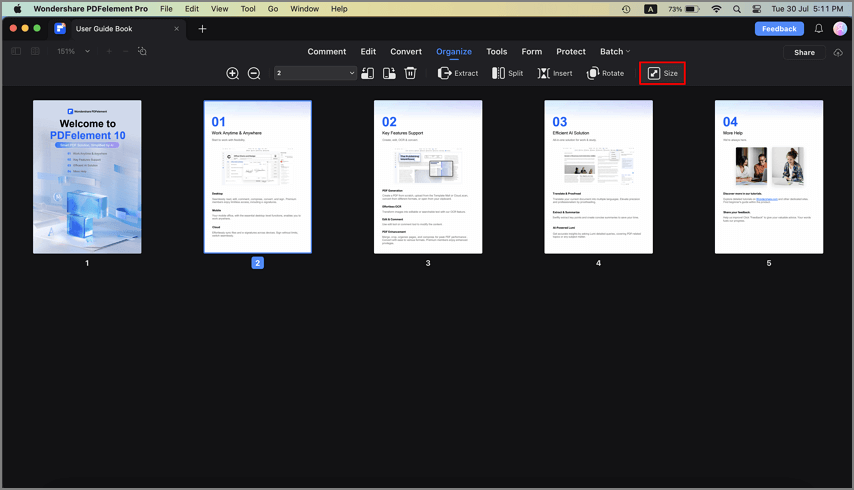Switch to the Comment tab
The width and height of the screenshot is (854, 490).
click(x=327, y=51)
